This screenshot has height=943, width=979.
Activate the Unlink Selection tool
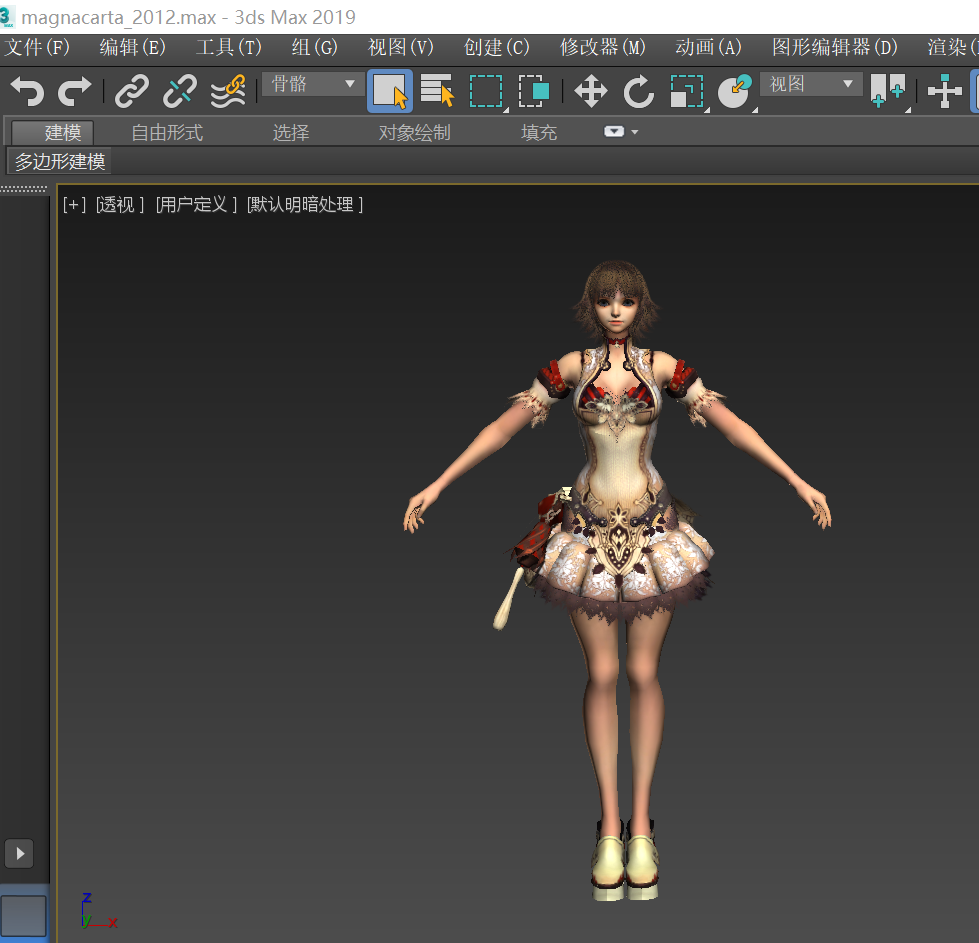[180, 92]
